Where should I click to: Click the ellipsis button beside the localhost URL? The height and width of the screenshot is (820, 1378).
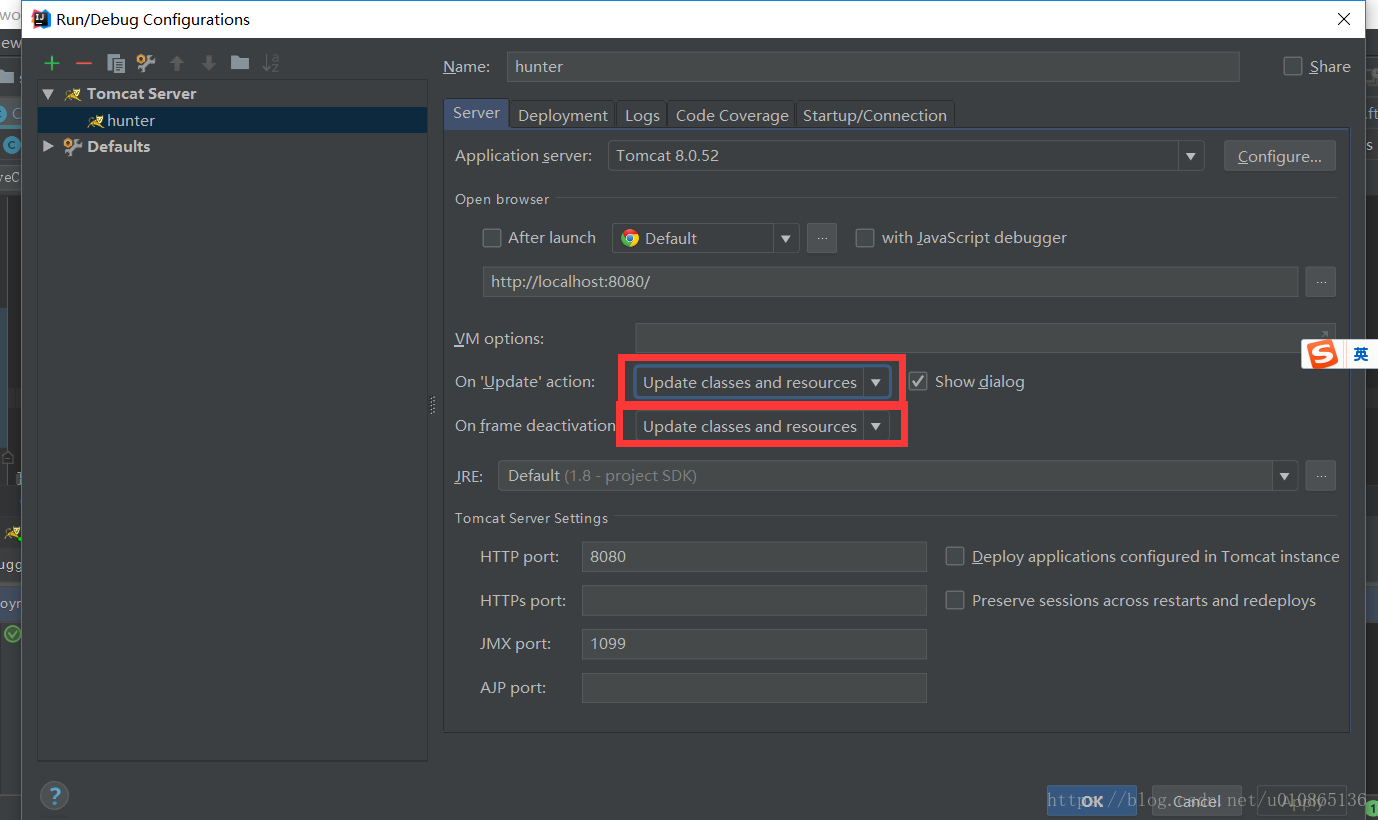1320,282
